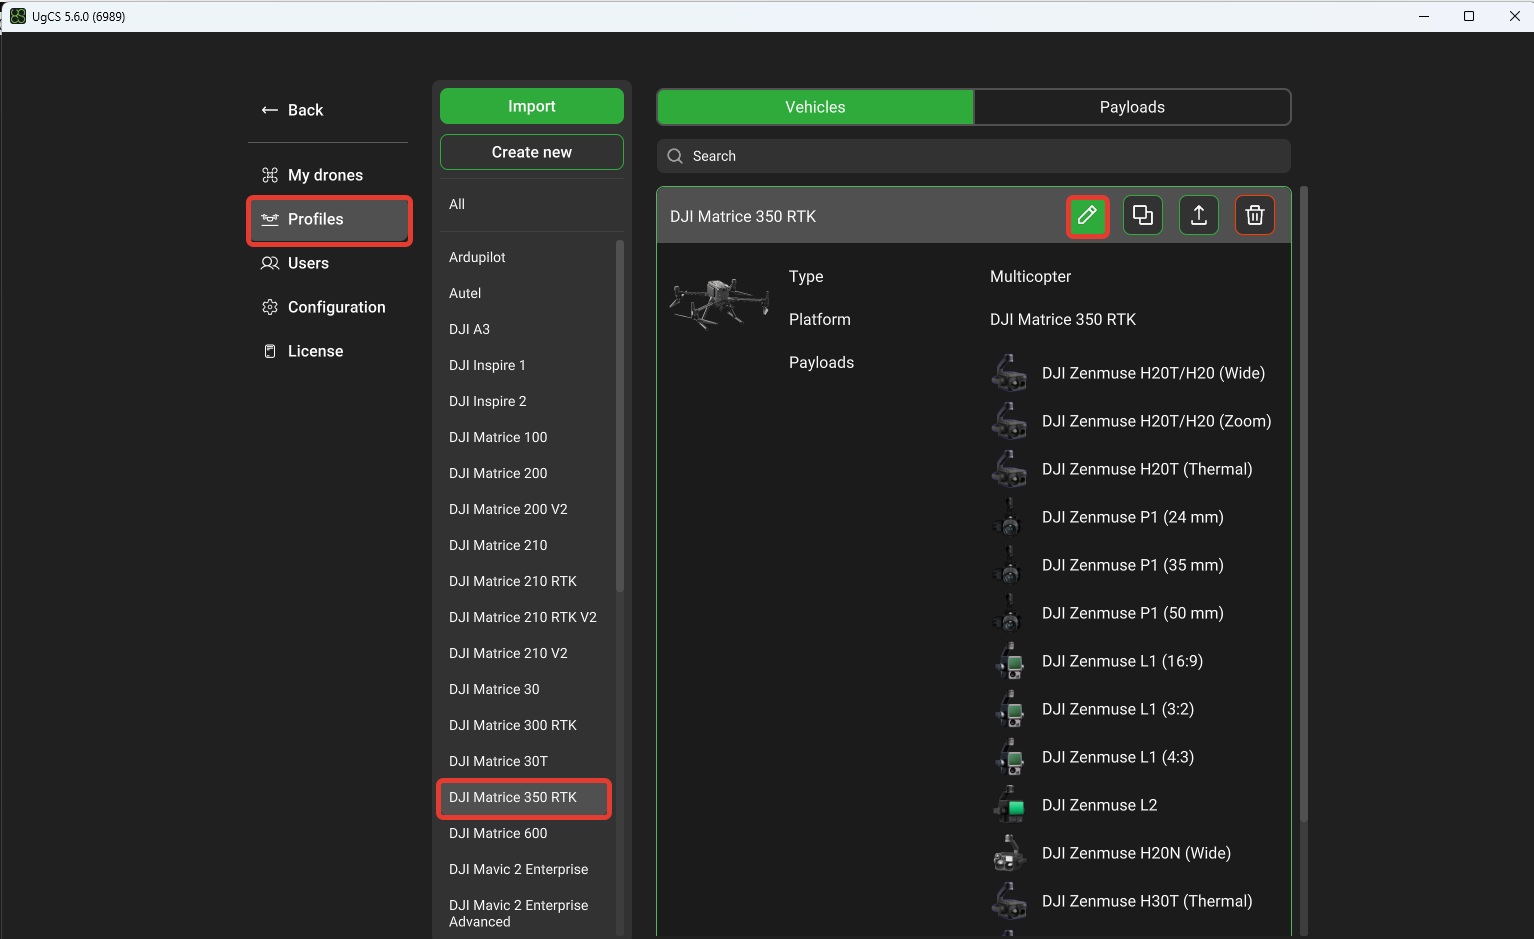Select DJI A3 in the vehicle list
The image size is (1534, 939).
528,329
